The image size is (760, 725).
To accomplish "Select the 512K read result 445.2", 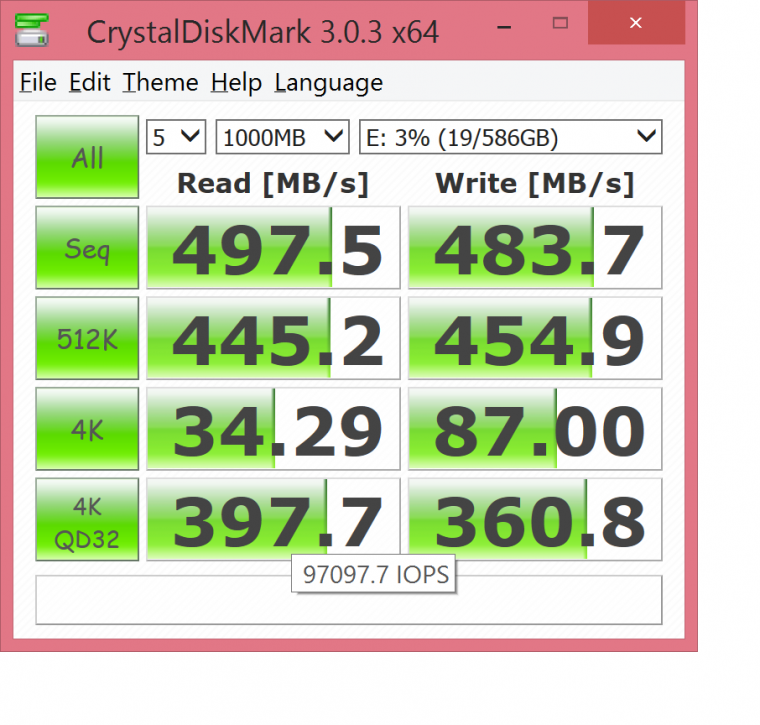I will [x=273, y=338].
